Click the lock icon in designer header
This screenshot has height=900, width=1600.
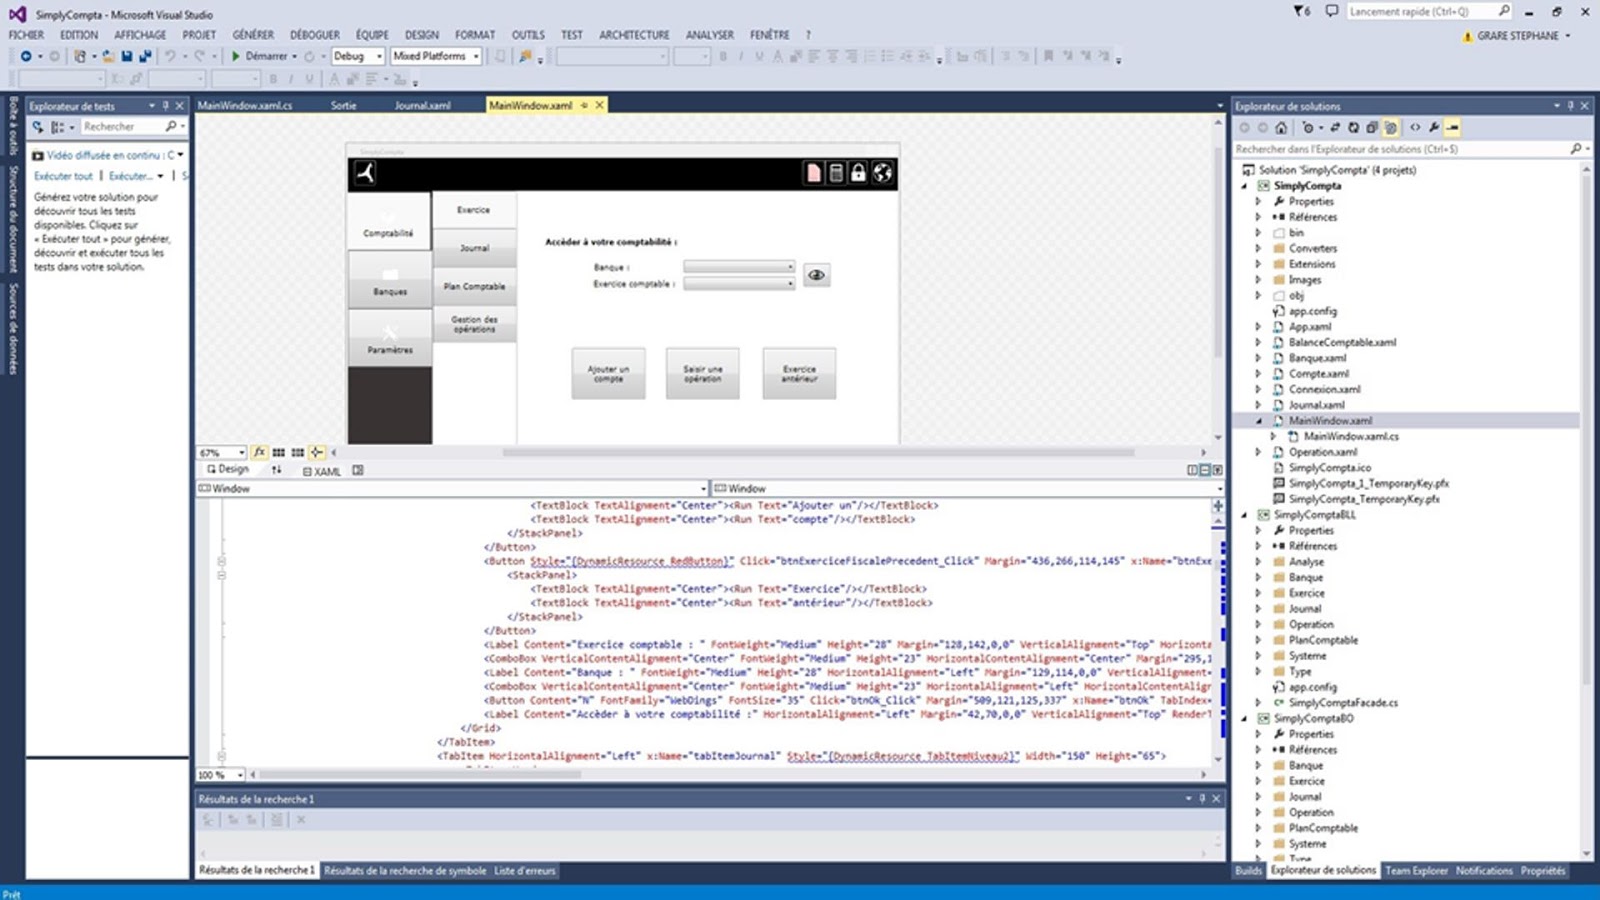(x=858, y=173)
